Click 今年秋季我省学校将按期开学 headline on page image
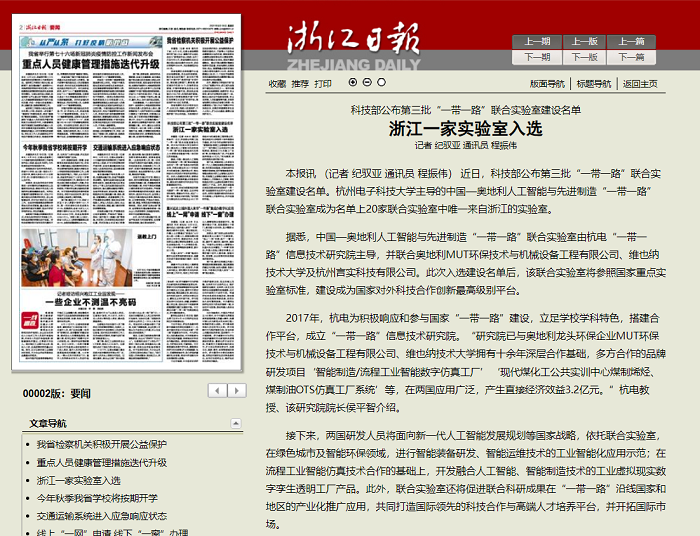The height and width of the screenshot is (536, 700). 55,147
